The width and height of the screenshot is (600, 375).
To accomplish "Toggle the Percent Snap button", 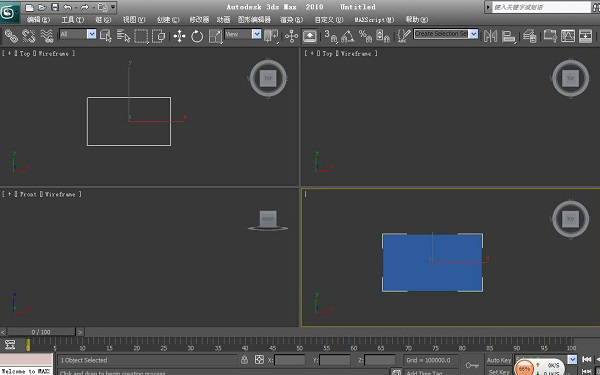I will coord(365,36).
